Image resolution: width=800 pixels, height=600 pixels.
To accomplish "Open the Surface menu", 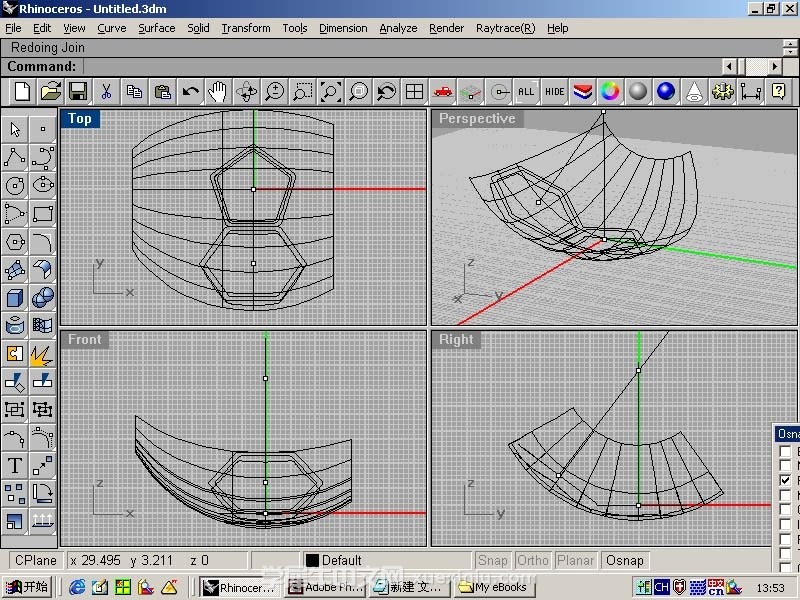I will (157, 28).
